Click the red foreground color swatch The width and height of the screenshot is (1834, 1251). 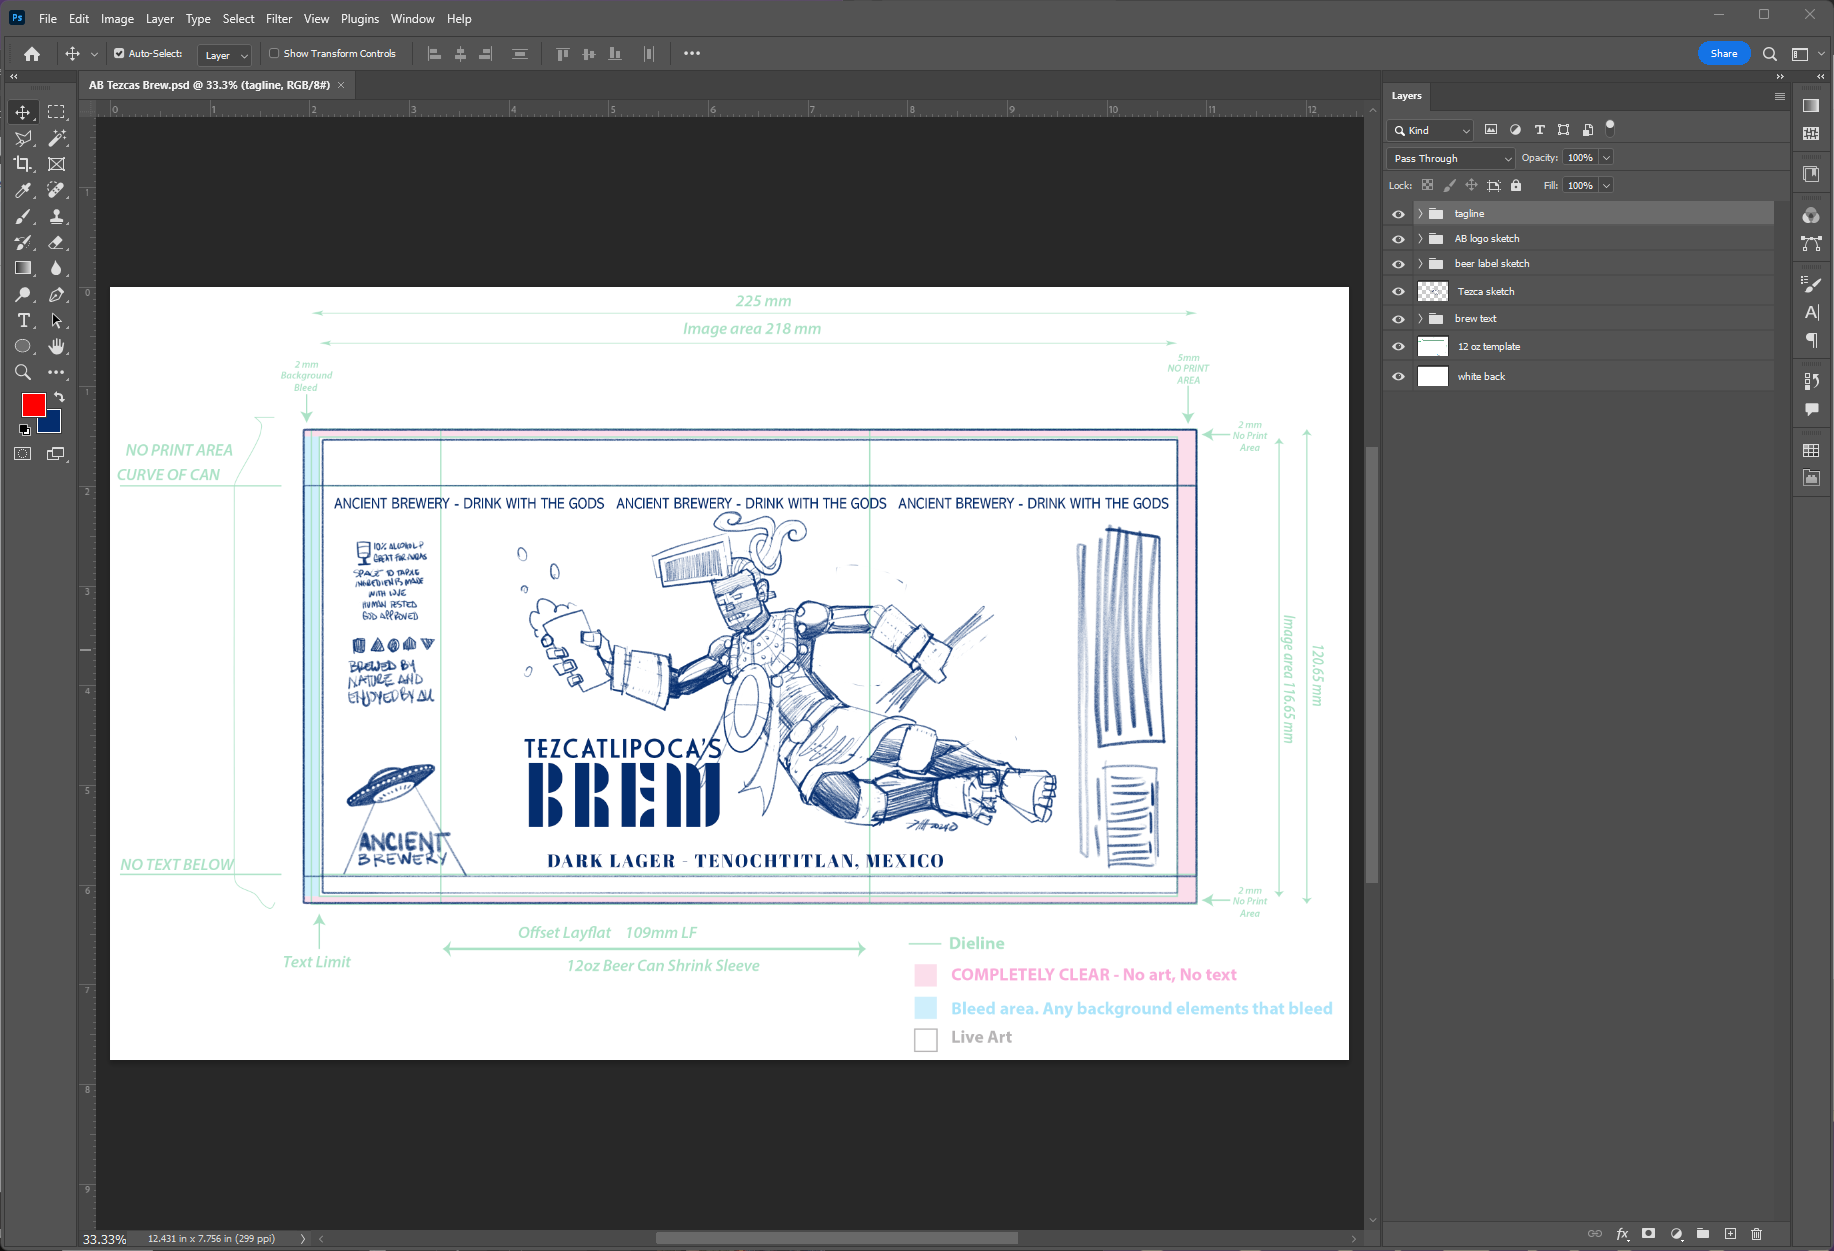click(33, 404)
